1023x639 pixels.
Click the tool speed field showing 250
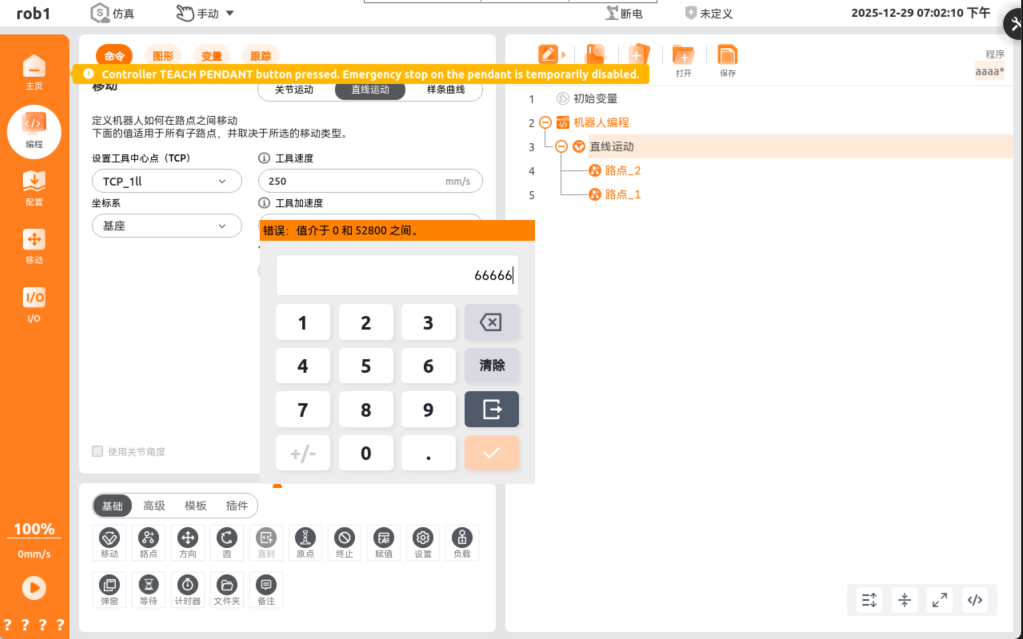pyautogui.click(x=350, y=181)
